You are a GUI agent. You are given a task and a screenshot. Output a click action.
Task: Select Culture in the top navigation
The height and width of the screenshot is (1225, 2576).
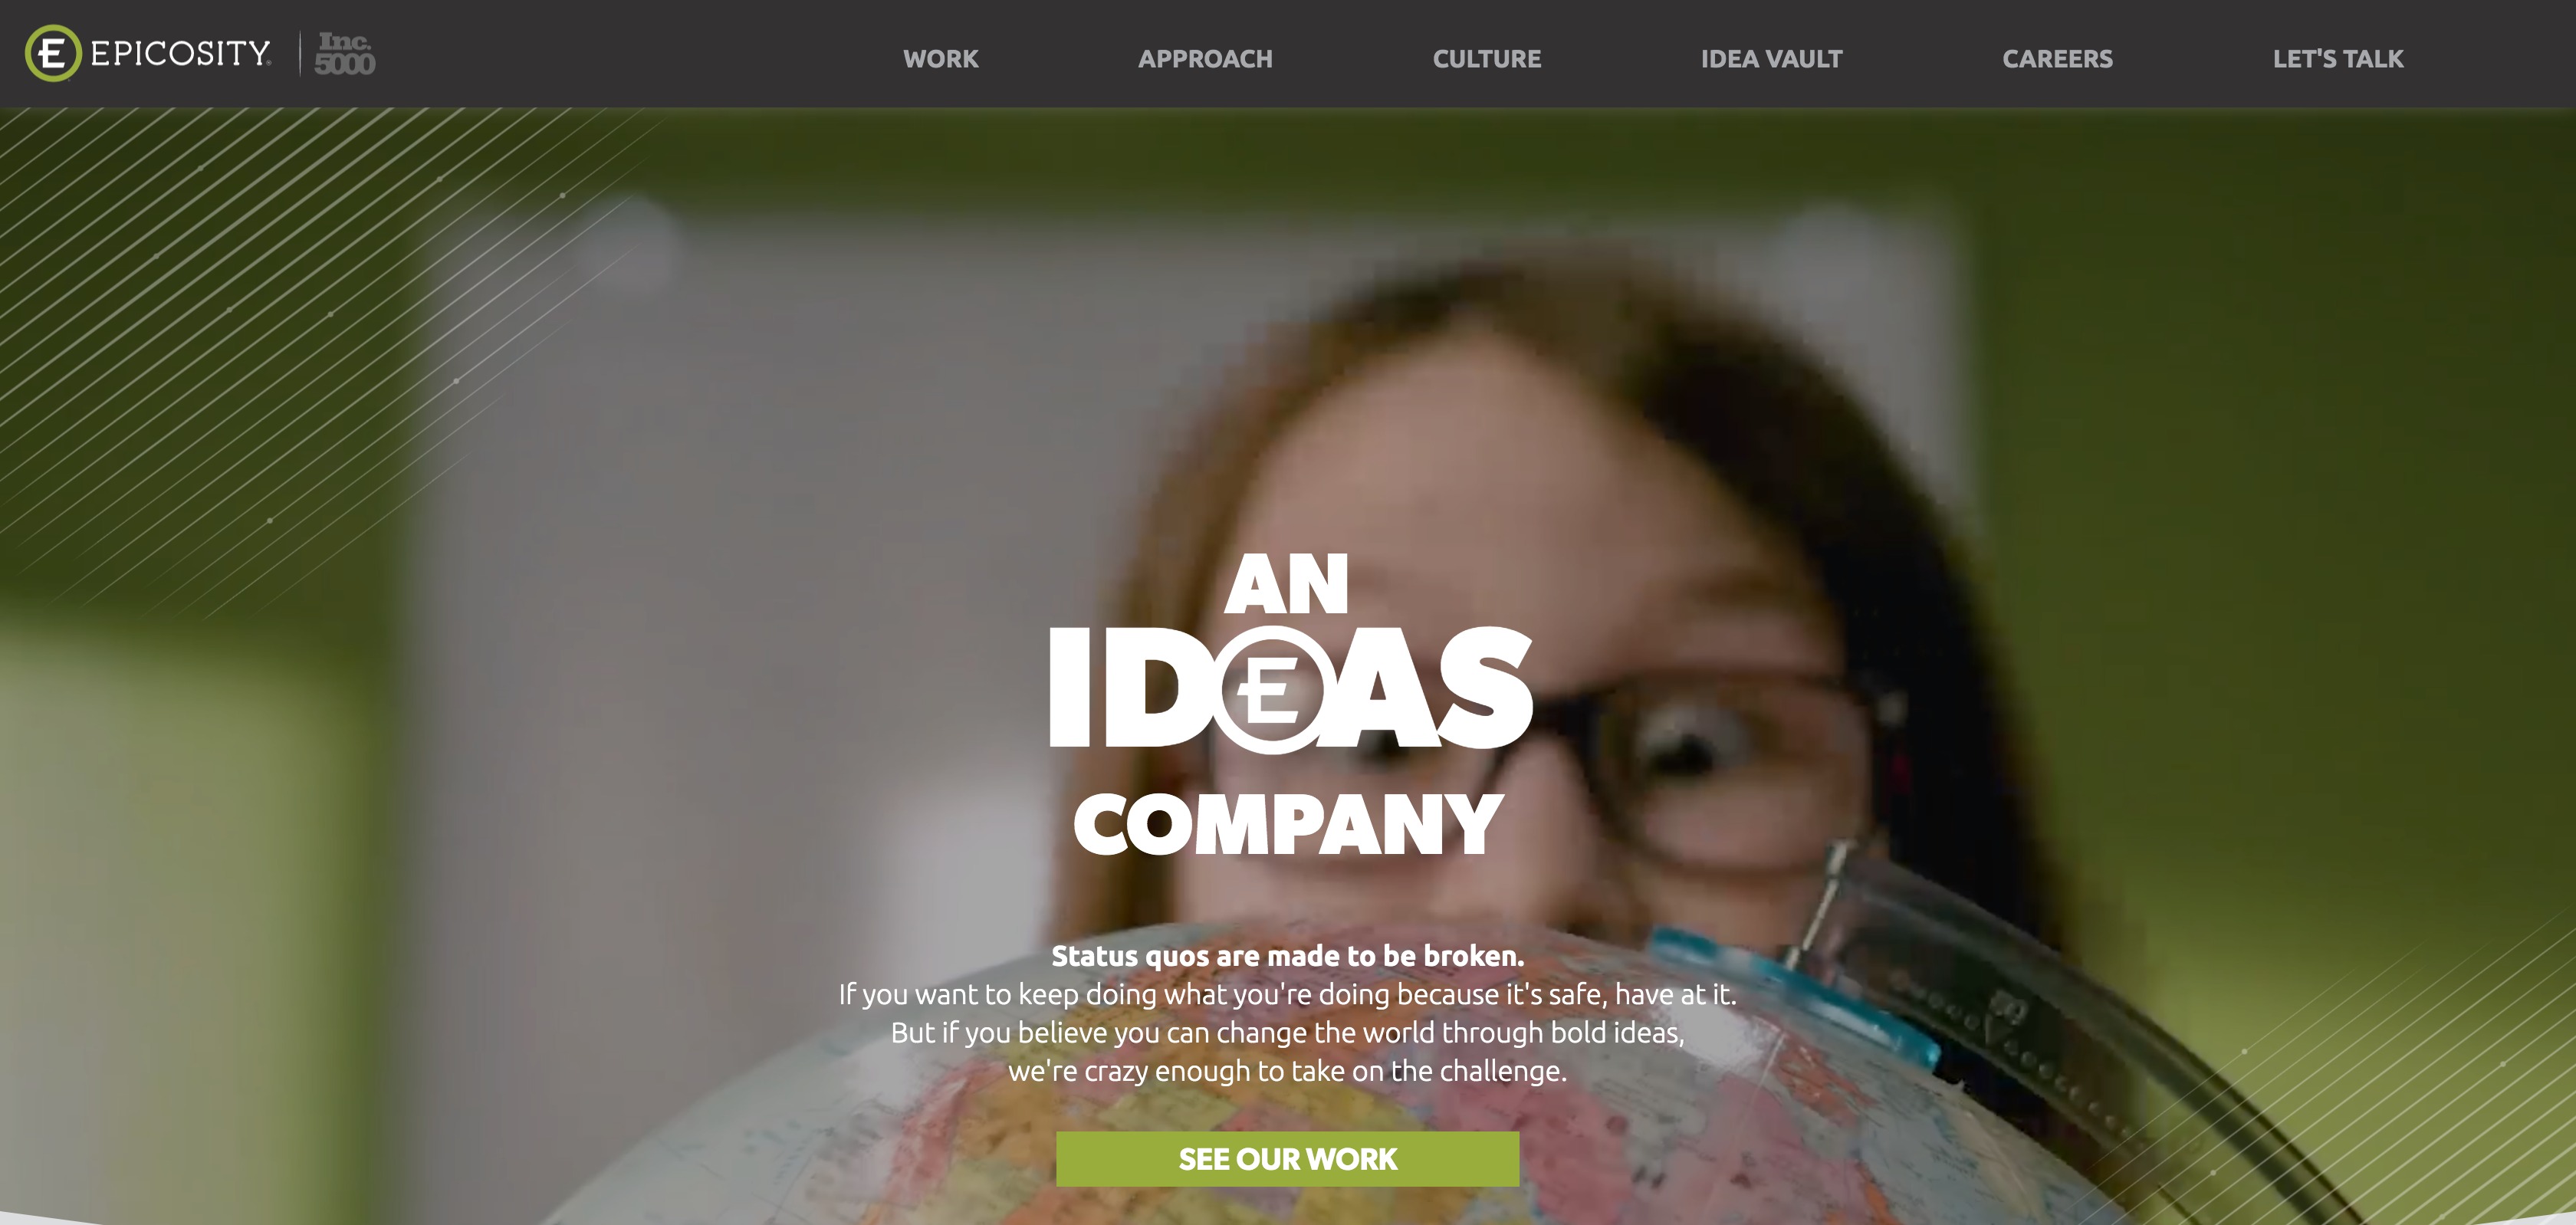click(x=1487, y=59)
